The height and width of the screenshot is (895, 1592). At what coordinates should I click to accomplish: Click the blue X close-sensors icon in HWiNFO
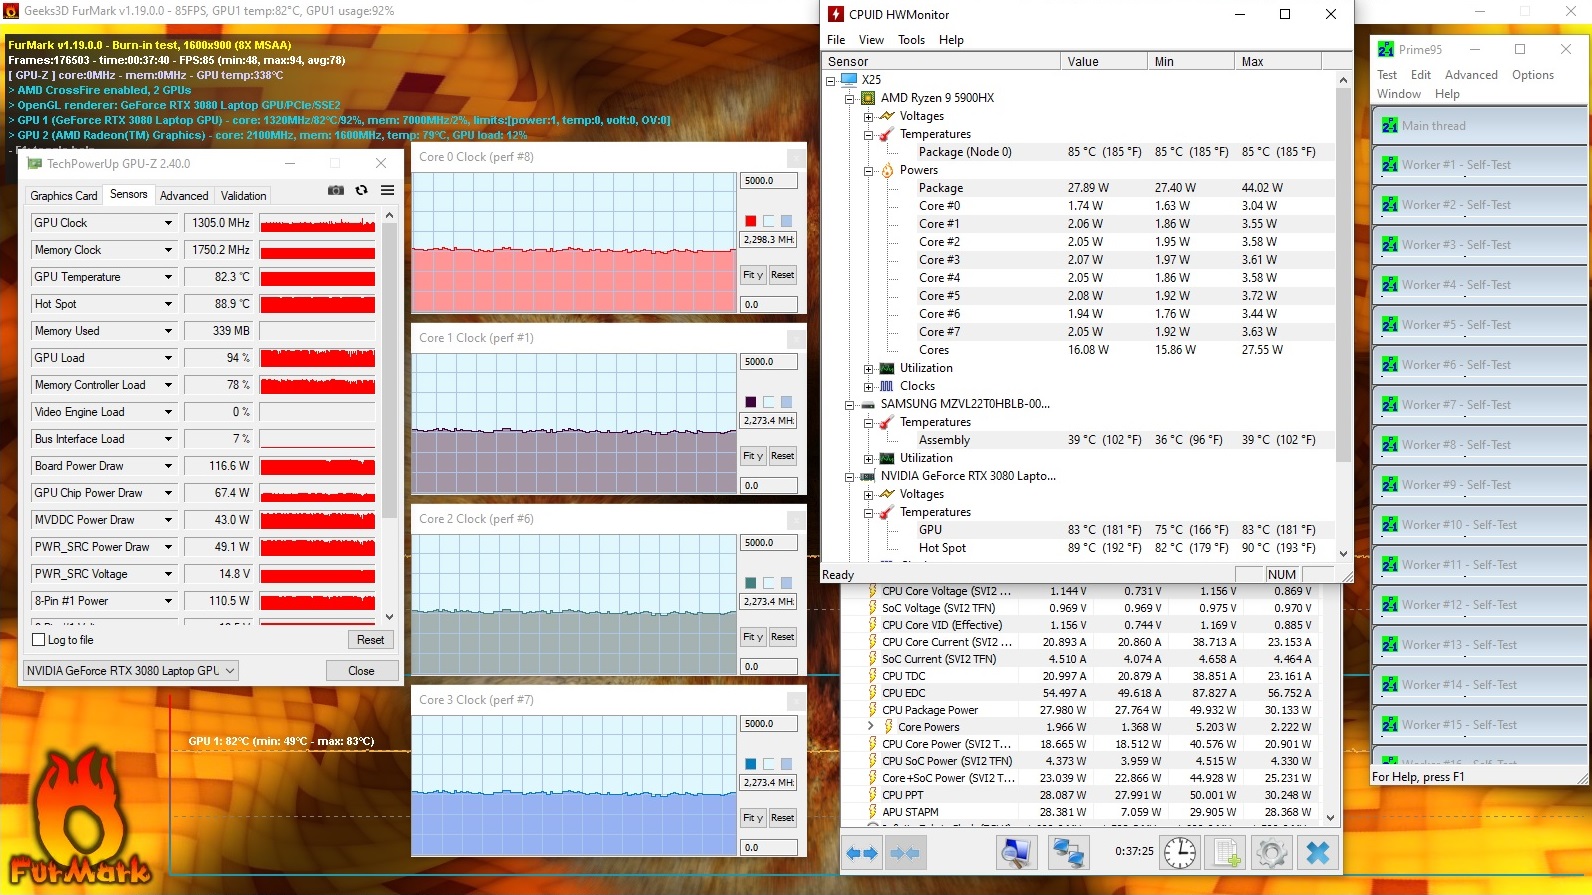click(x=1318, y=853)
